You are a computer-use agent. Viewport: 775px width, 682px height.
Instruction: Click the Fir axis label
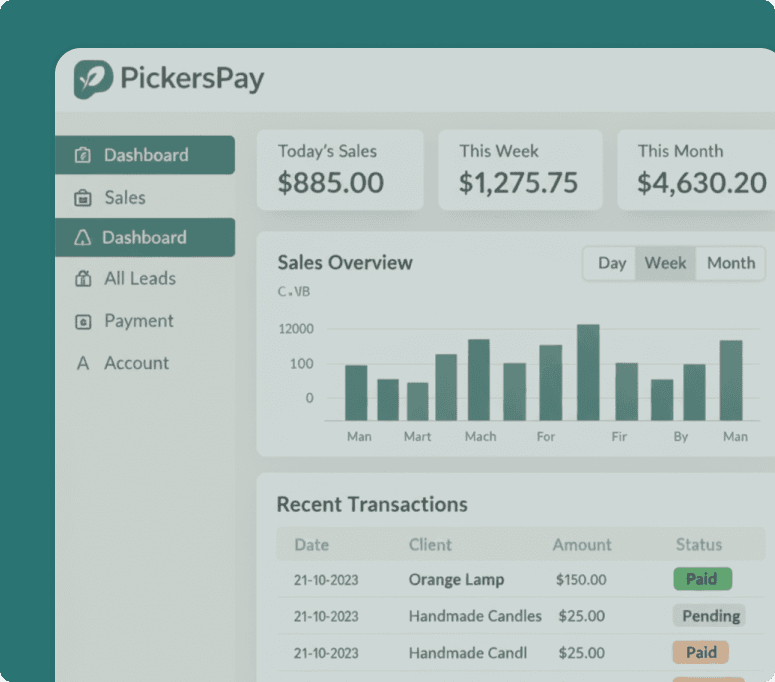coord(619,436)
